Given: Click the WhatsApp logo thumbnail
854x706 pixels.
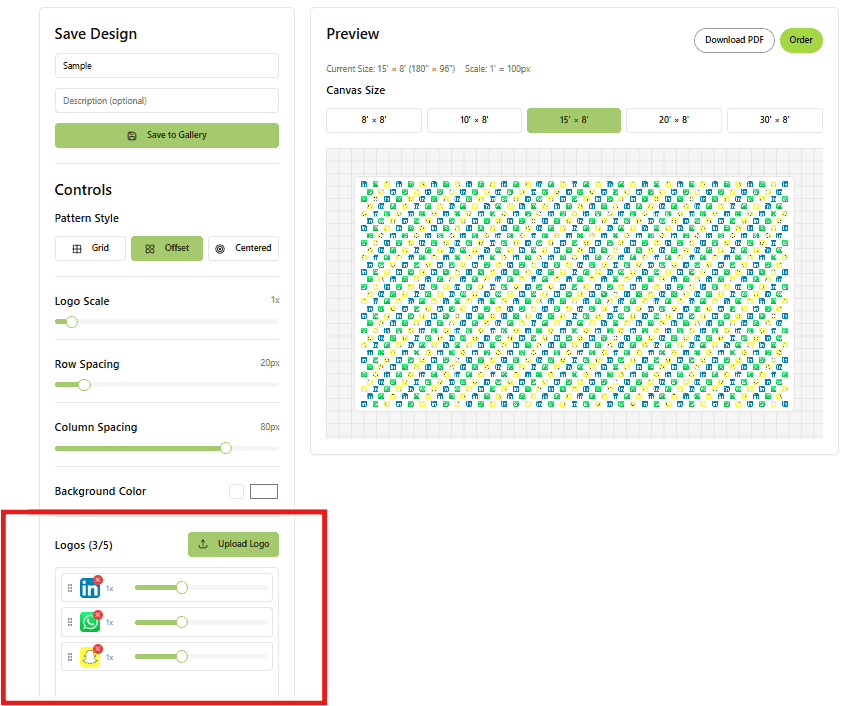Looking at the screenshot, I should [x=90, y=622].
